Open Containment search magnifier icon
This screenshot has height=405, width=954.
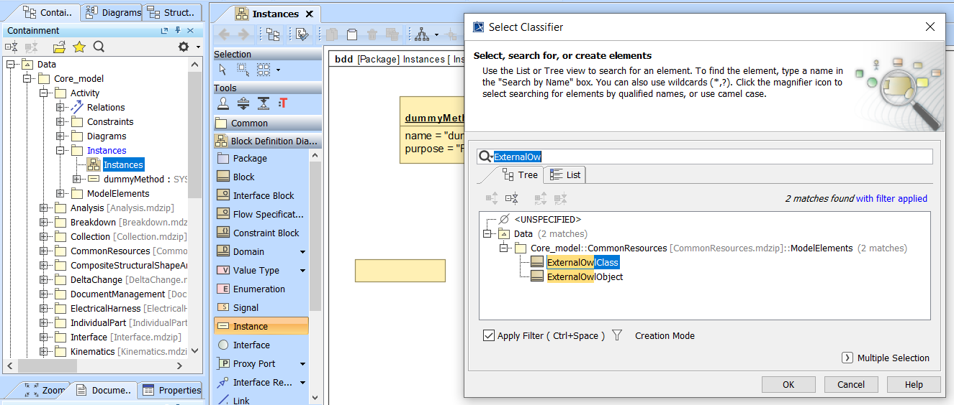tap(99, 47)
